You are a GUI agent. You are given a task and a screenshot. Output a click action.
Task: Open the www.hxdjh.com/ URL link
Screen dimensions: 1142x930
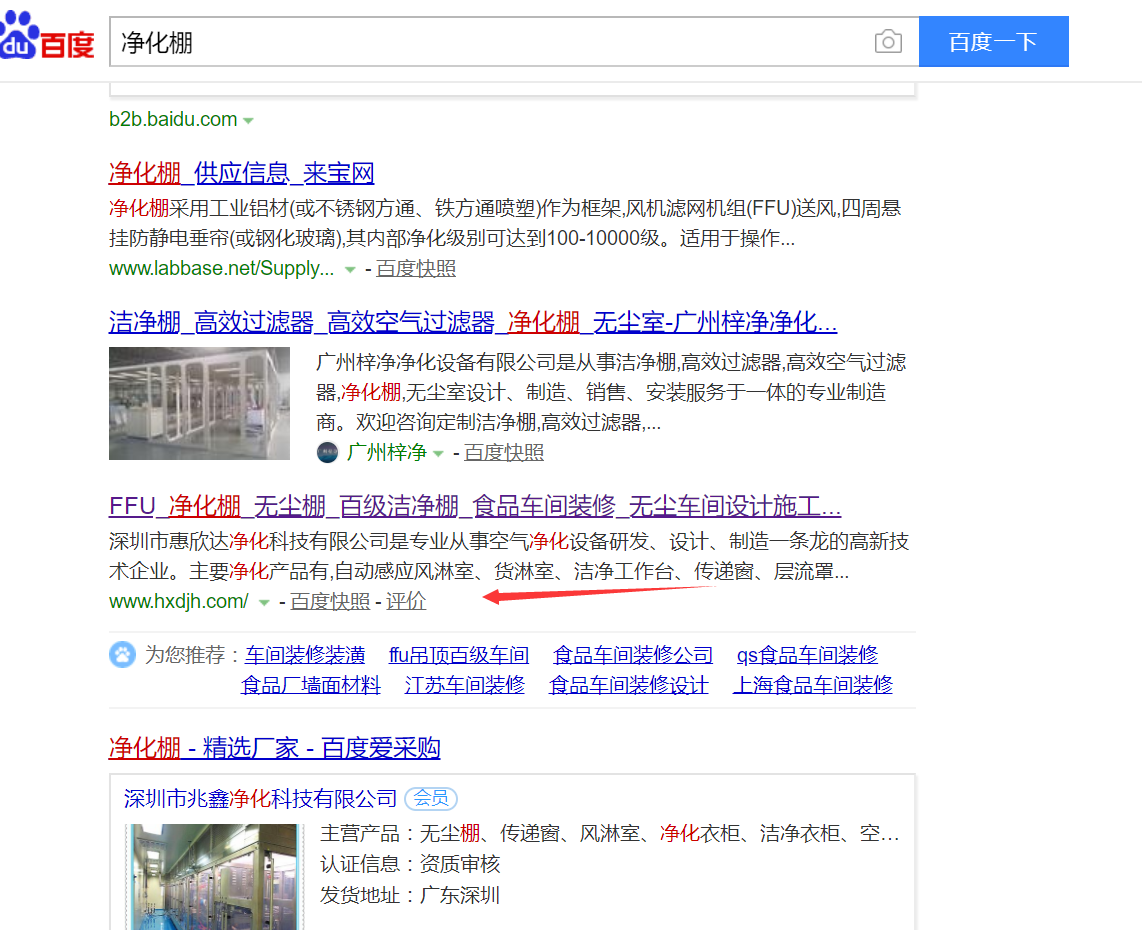point(179,602)
